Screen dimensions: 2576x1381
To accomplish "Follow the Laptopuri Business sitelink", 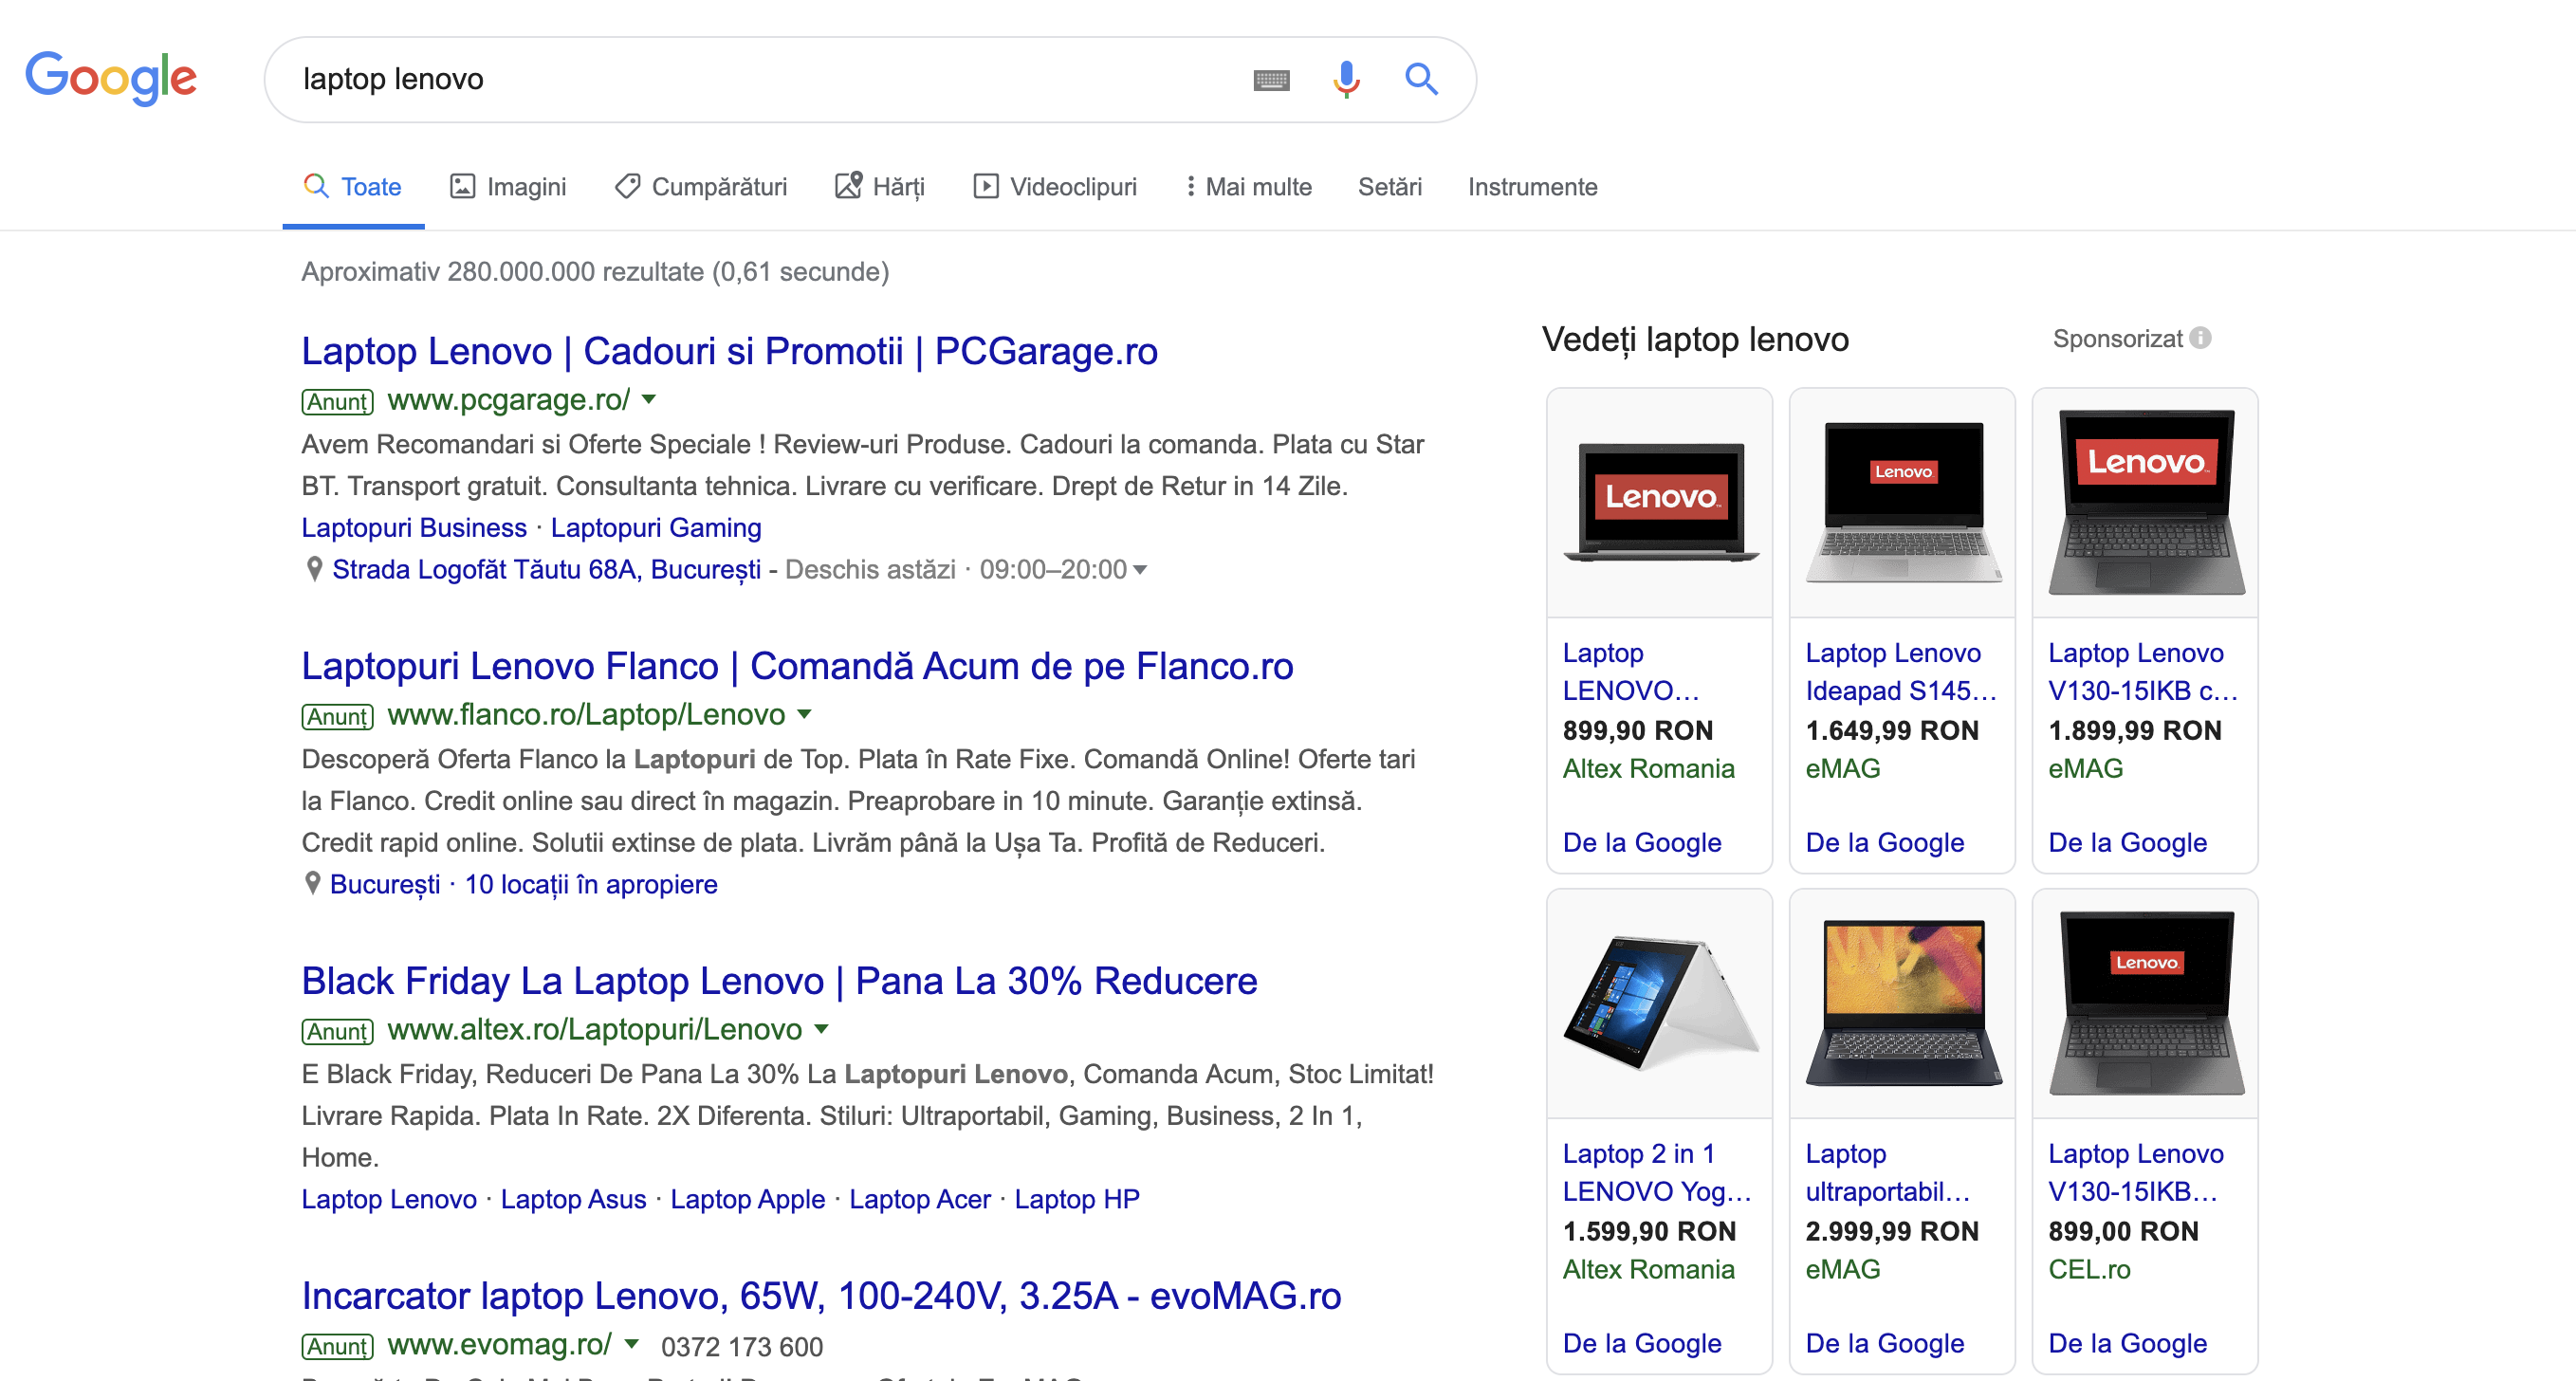I will point(414,528).
